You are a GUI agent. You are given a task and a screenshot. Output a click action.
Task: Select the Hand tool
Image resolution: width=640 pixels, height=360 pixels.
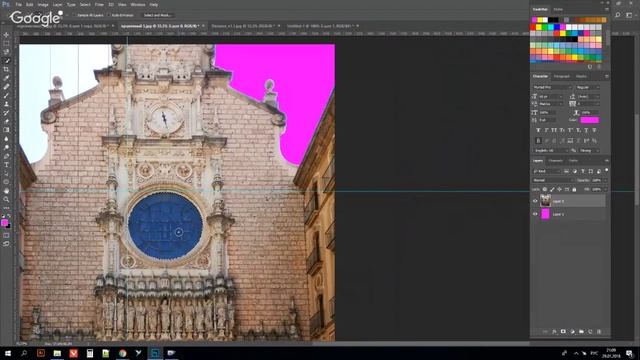[7, 191]
